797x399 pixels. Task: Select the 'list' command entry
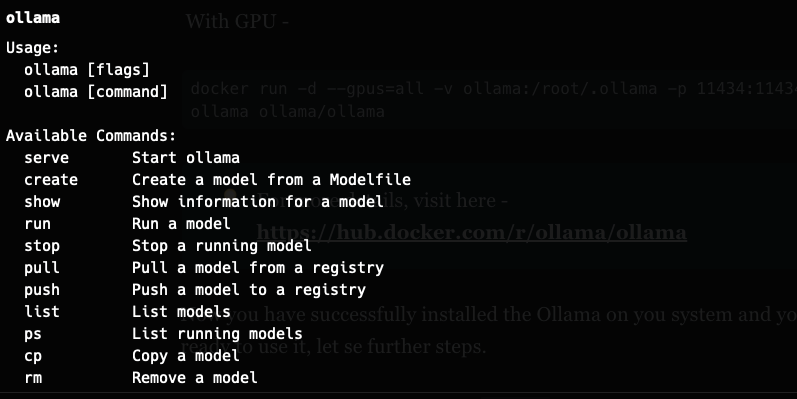(x=42, y=311)
